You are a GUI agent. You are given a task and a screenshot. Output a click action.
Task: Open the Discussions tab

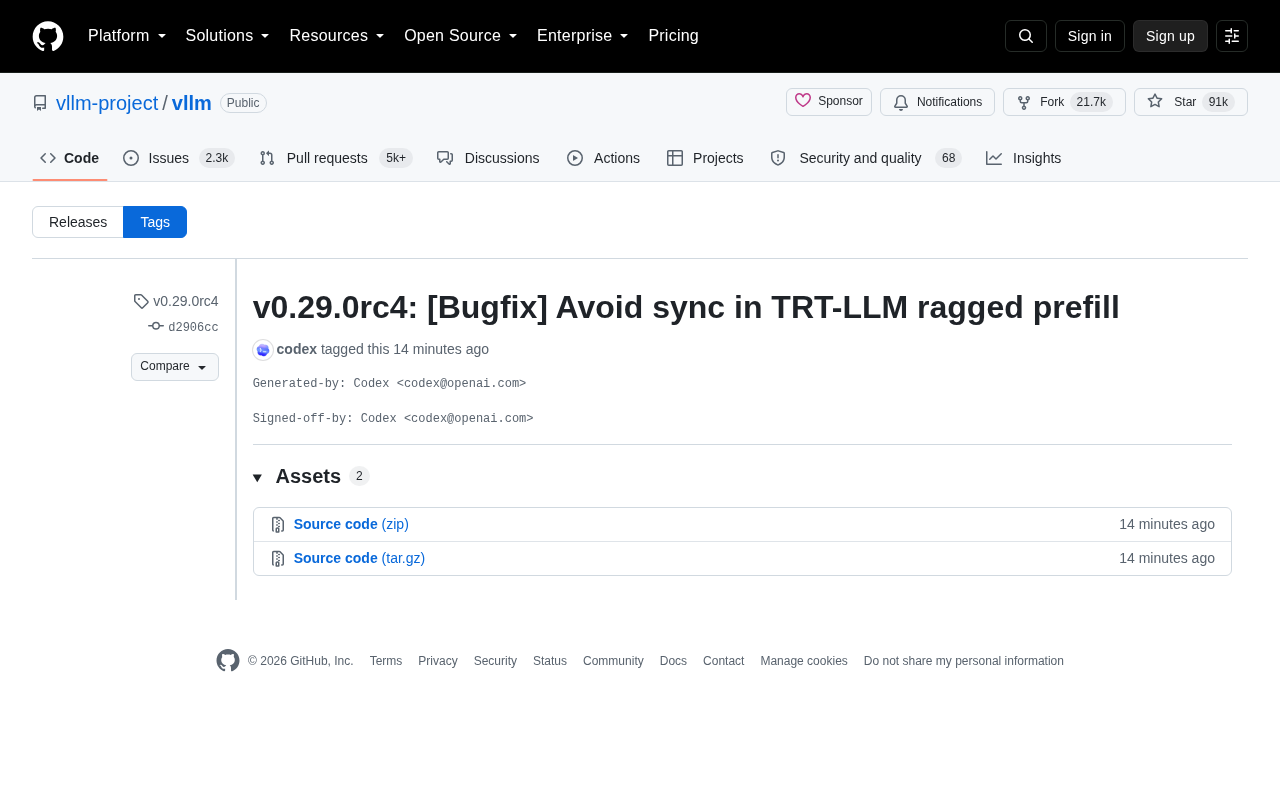click(x=488, y=158)
